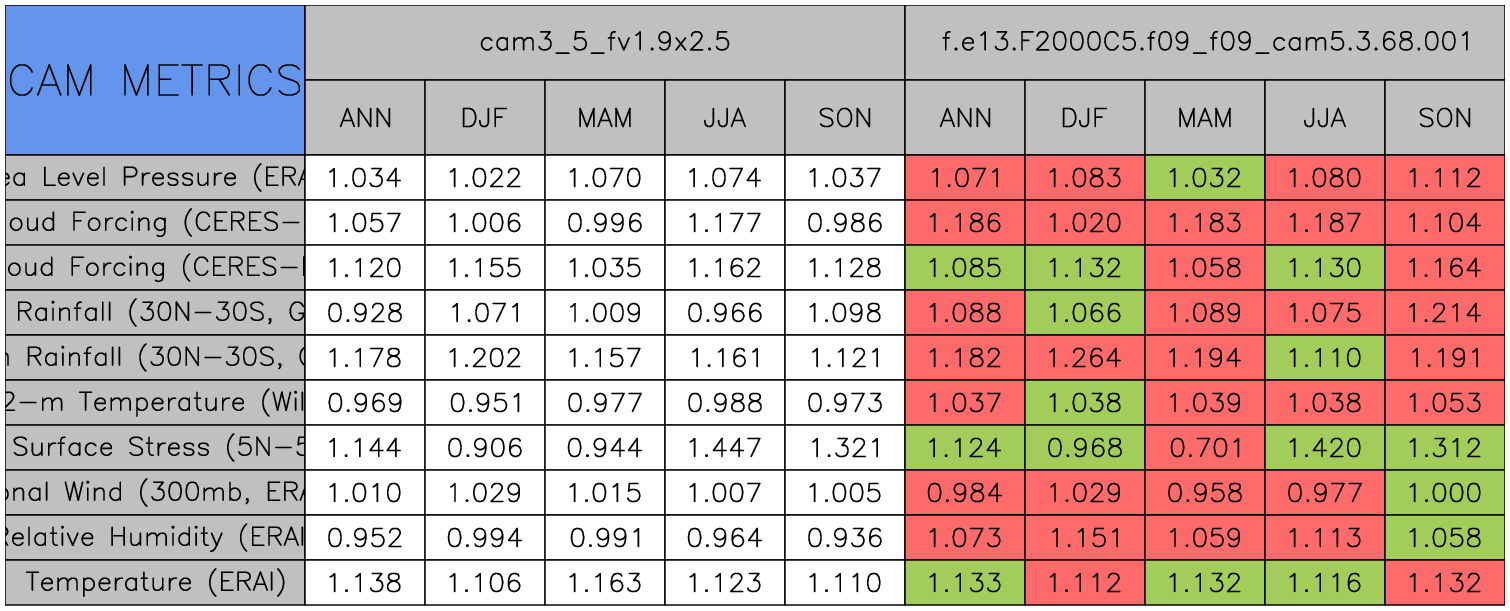
Task: Click the 2-m Temperature row label
Action: coord(155,402)
